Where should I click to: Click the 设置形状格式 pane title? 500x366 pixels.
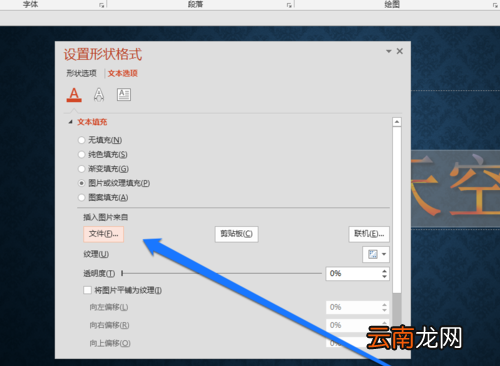point(103,54)
